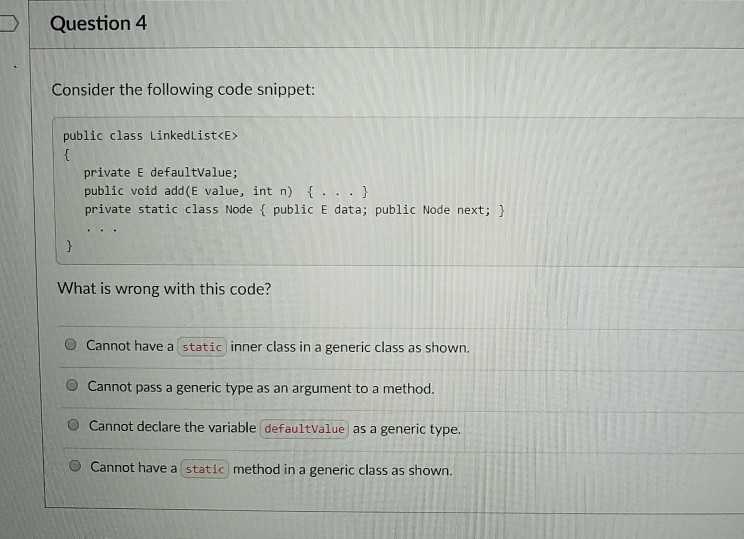The width and height of the screenshot is (744, 539).
Task: Click the 'Question 4' heading
Action: [99, 23]
